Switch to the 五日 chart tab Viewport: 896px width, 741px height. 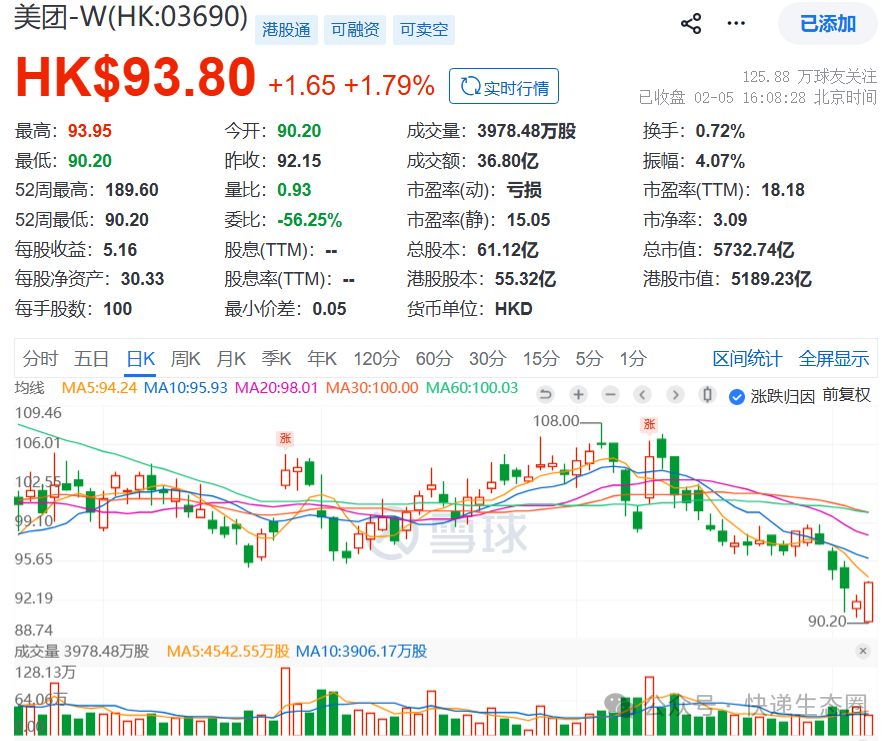91,359
